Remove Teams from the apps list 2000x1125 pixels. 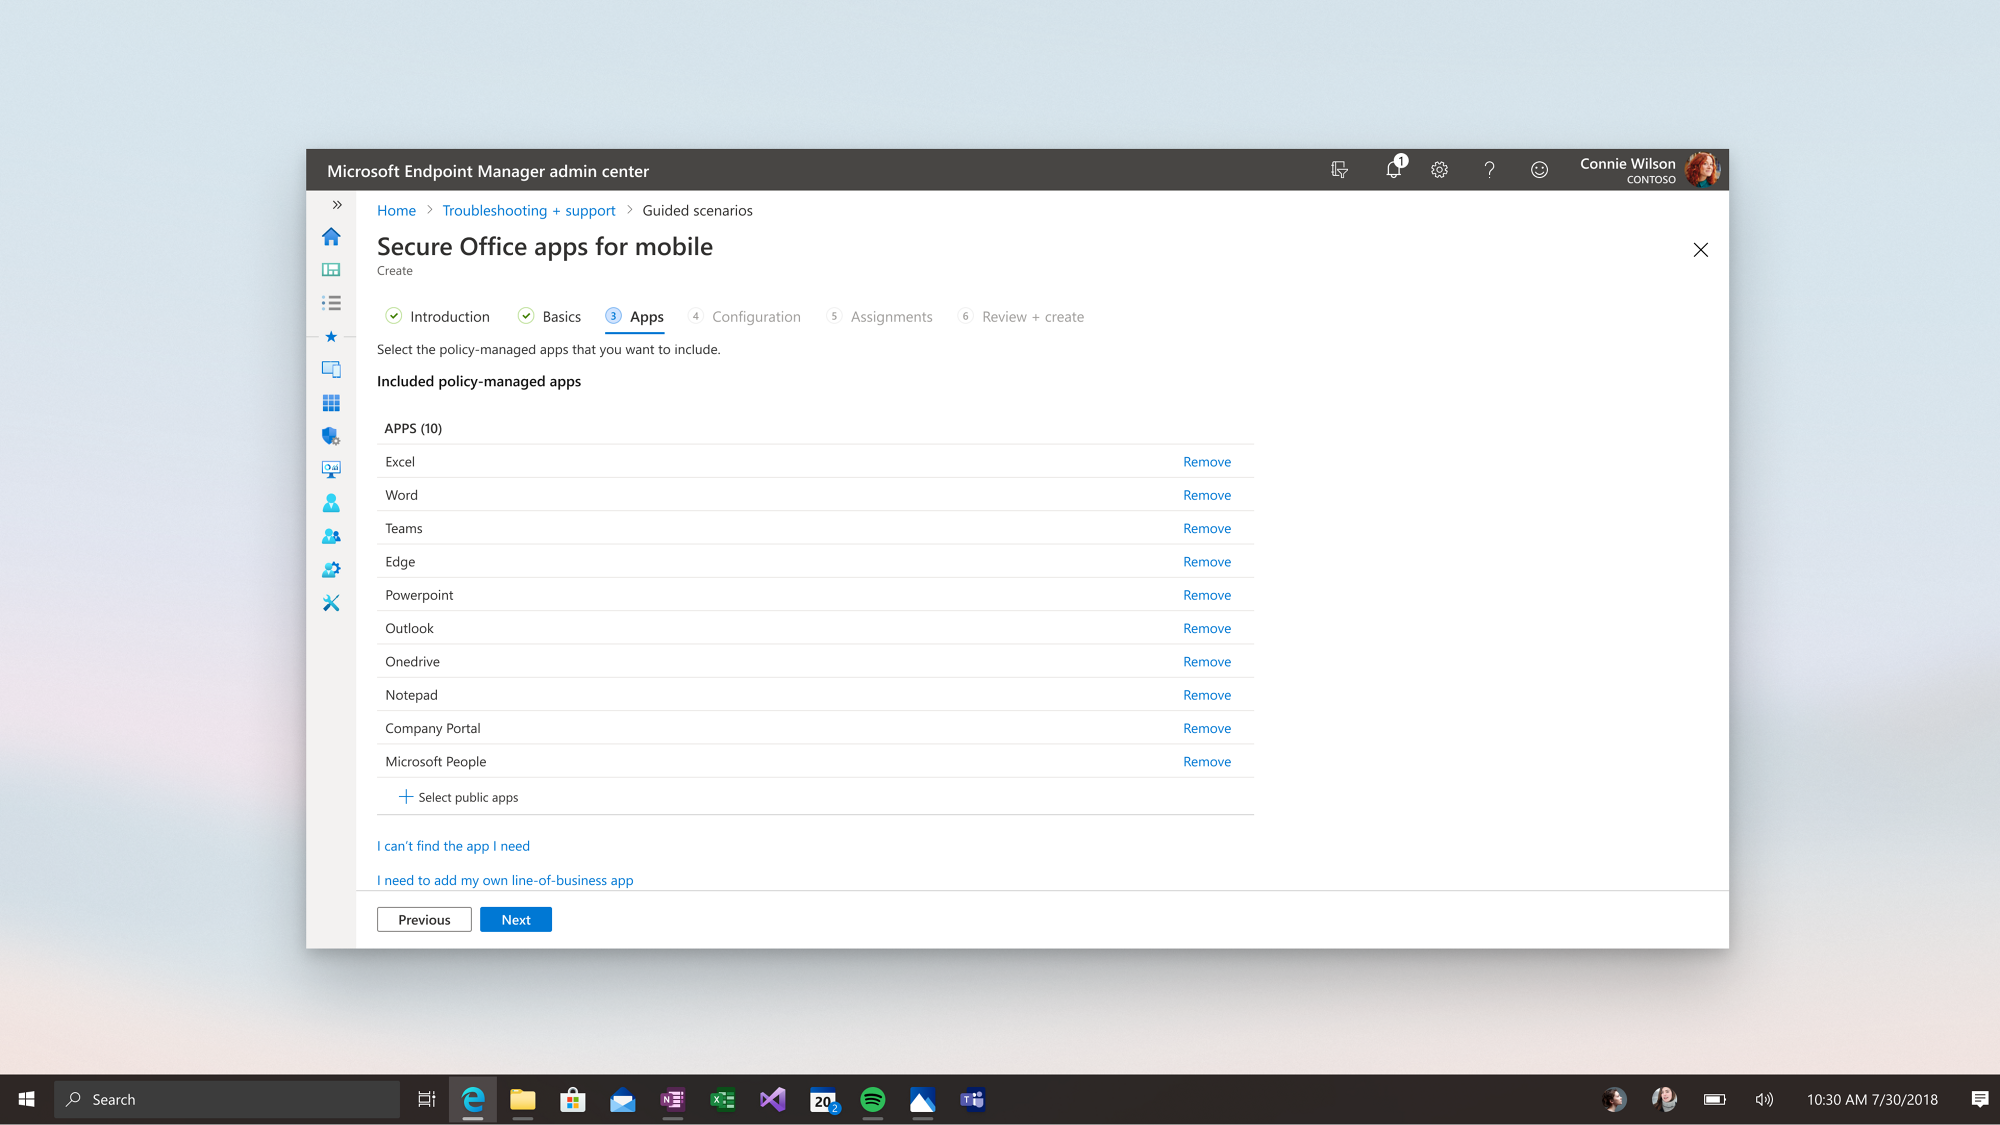(1207, 529)
